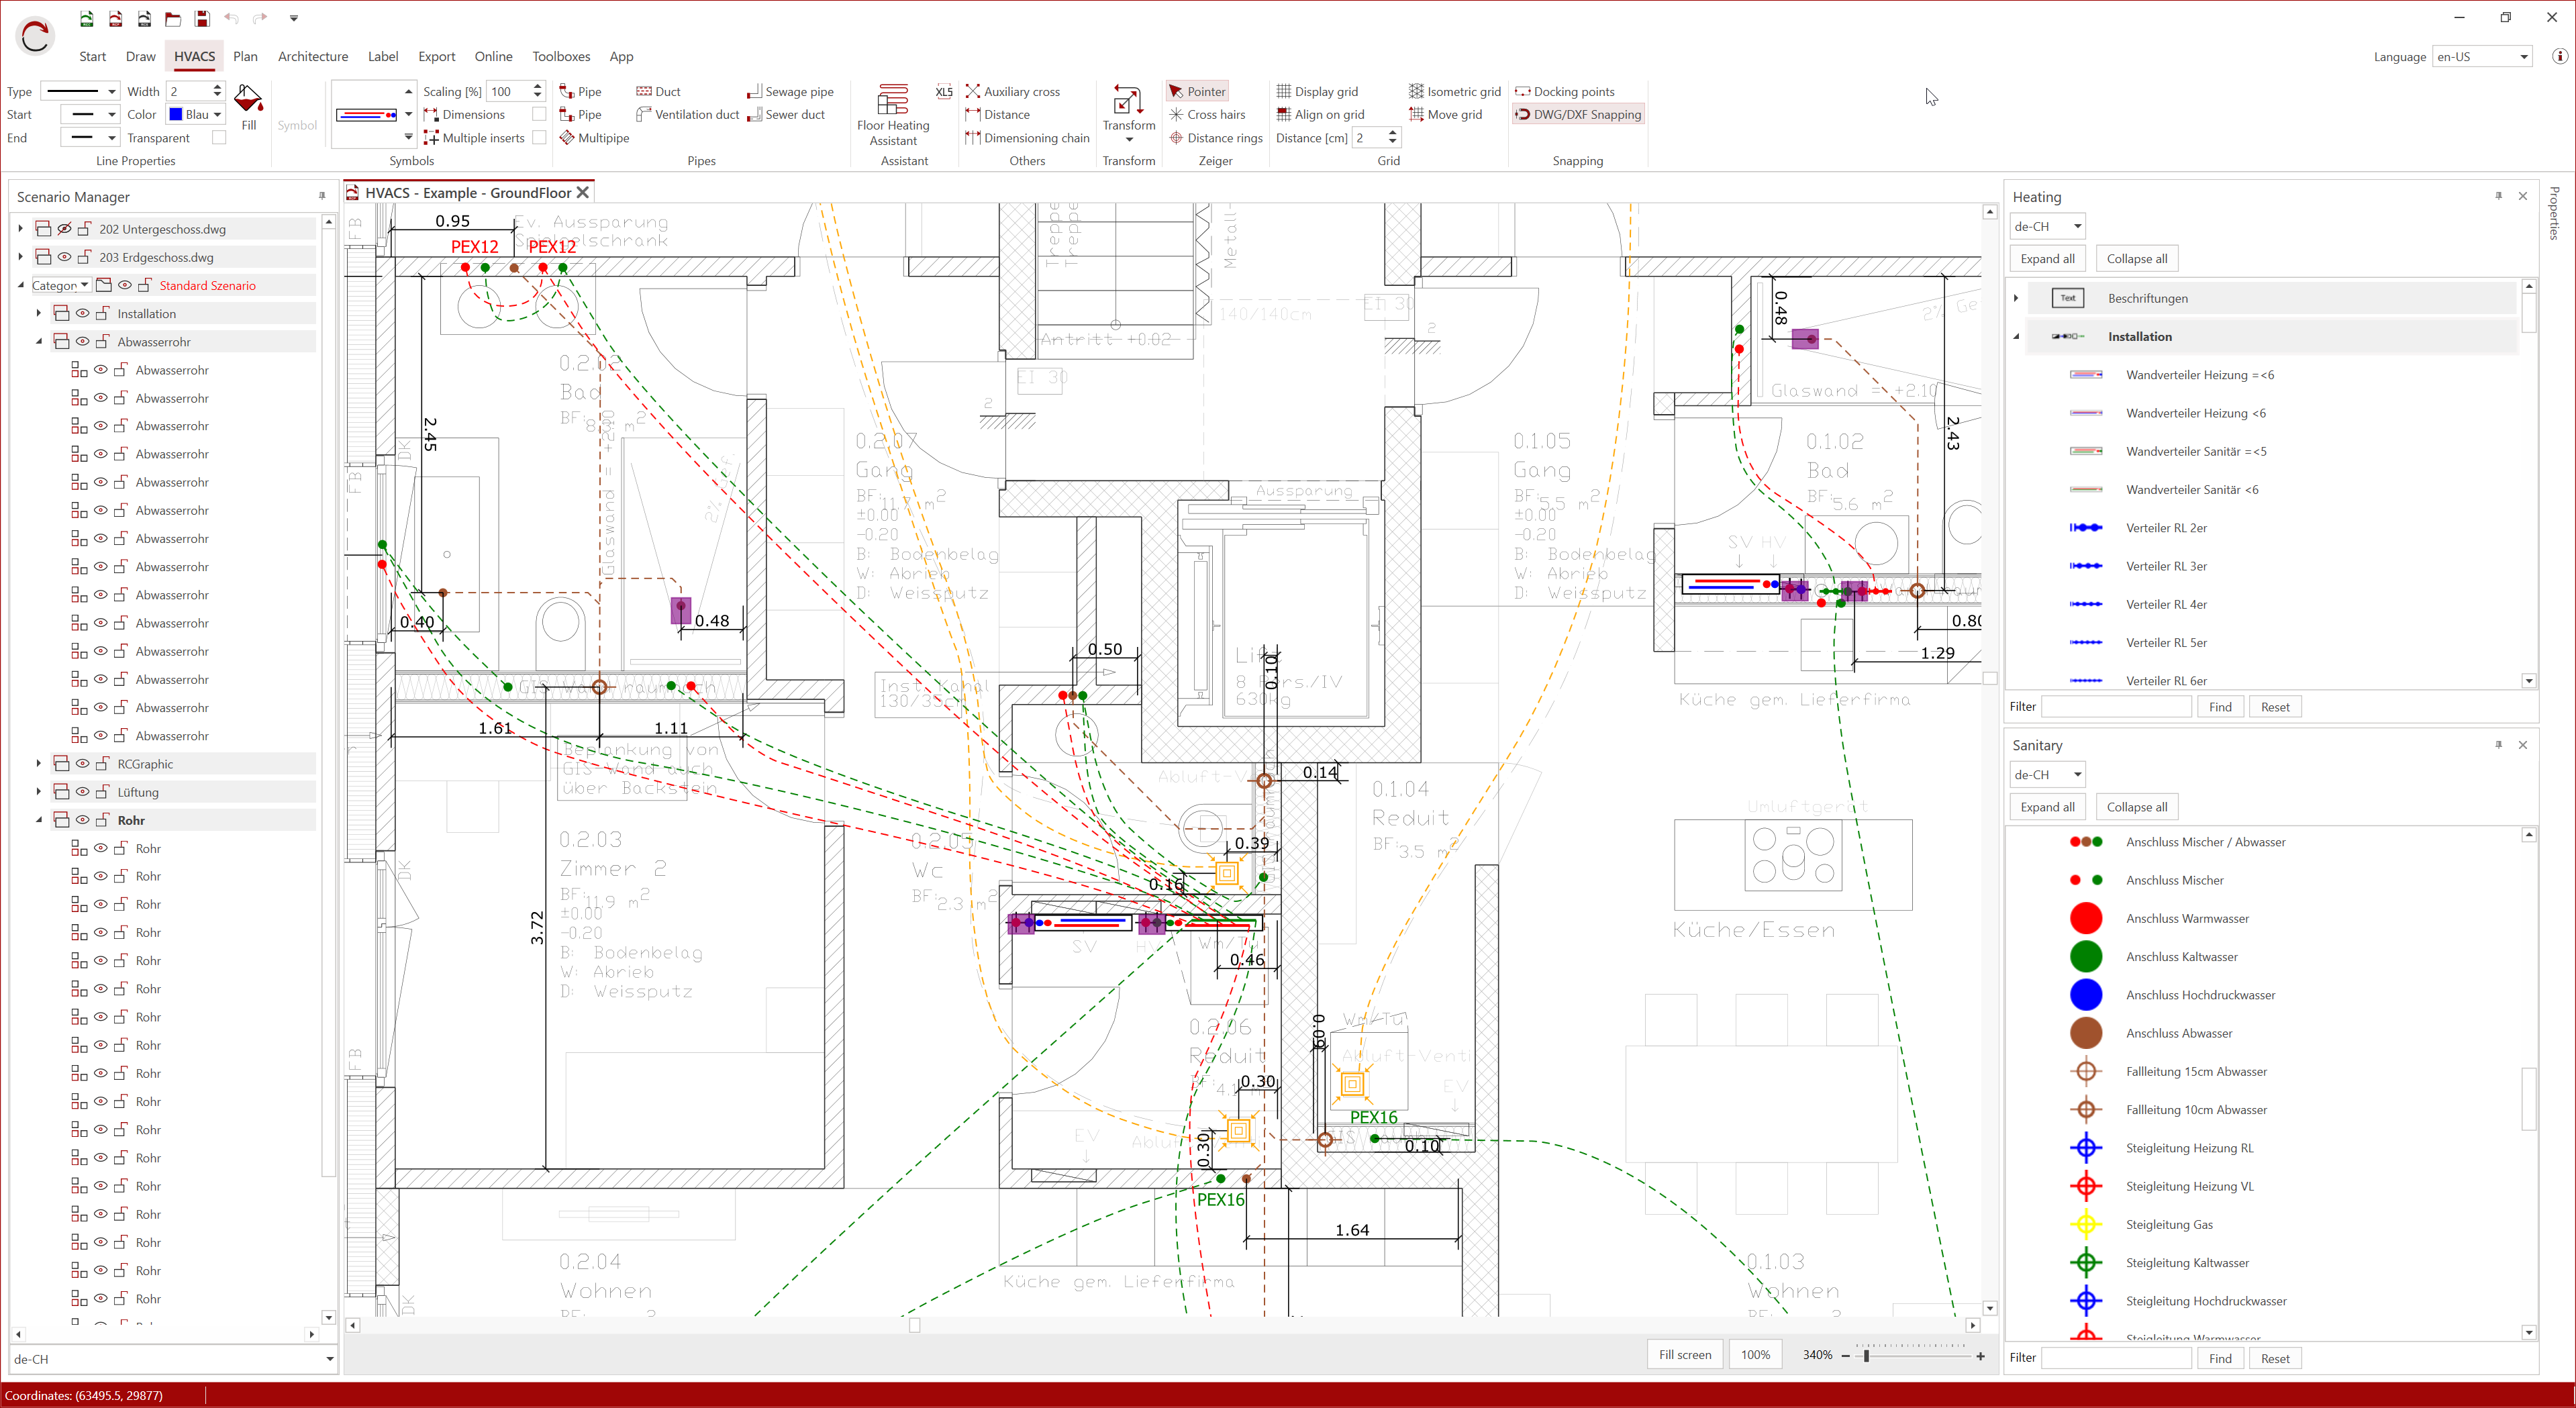This screenshot has width=2576, height=1408.
Task: Open the Toolboxes menu tab
Action: tap(560, 57)
